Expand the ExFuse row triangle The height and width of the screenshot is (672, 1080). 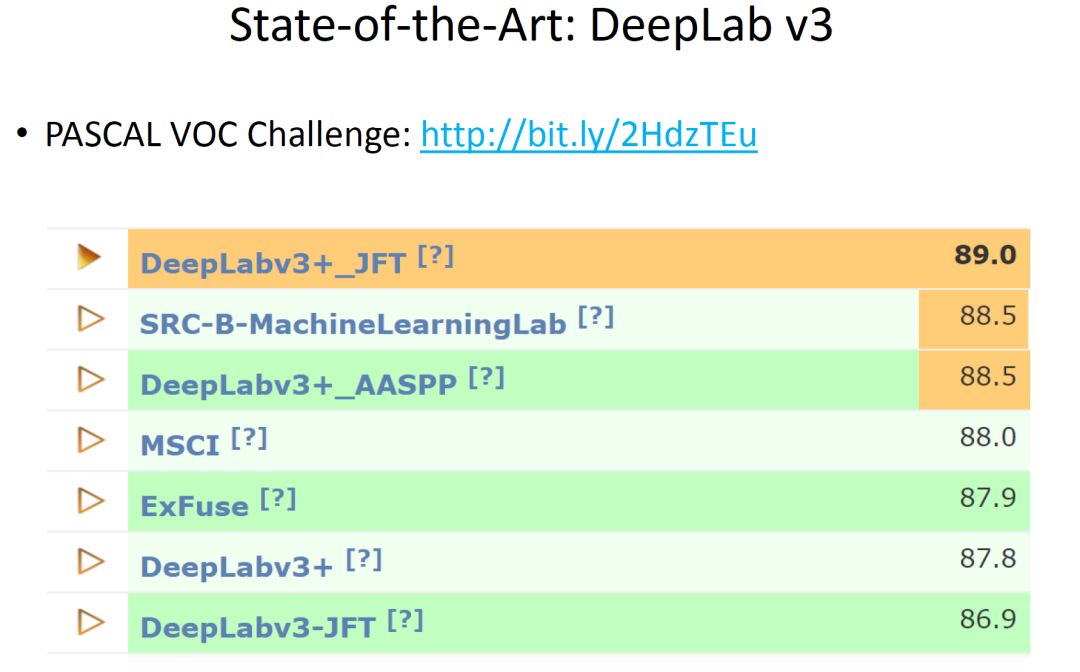(x=91, y=501)
